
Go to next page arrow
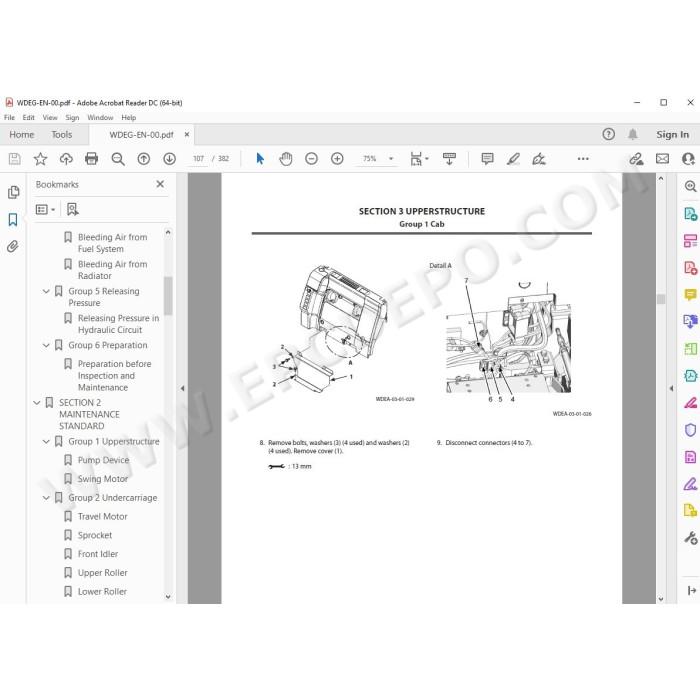tap(170, 158)
